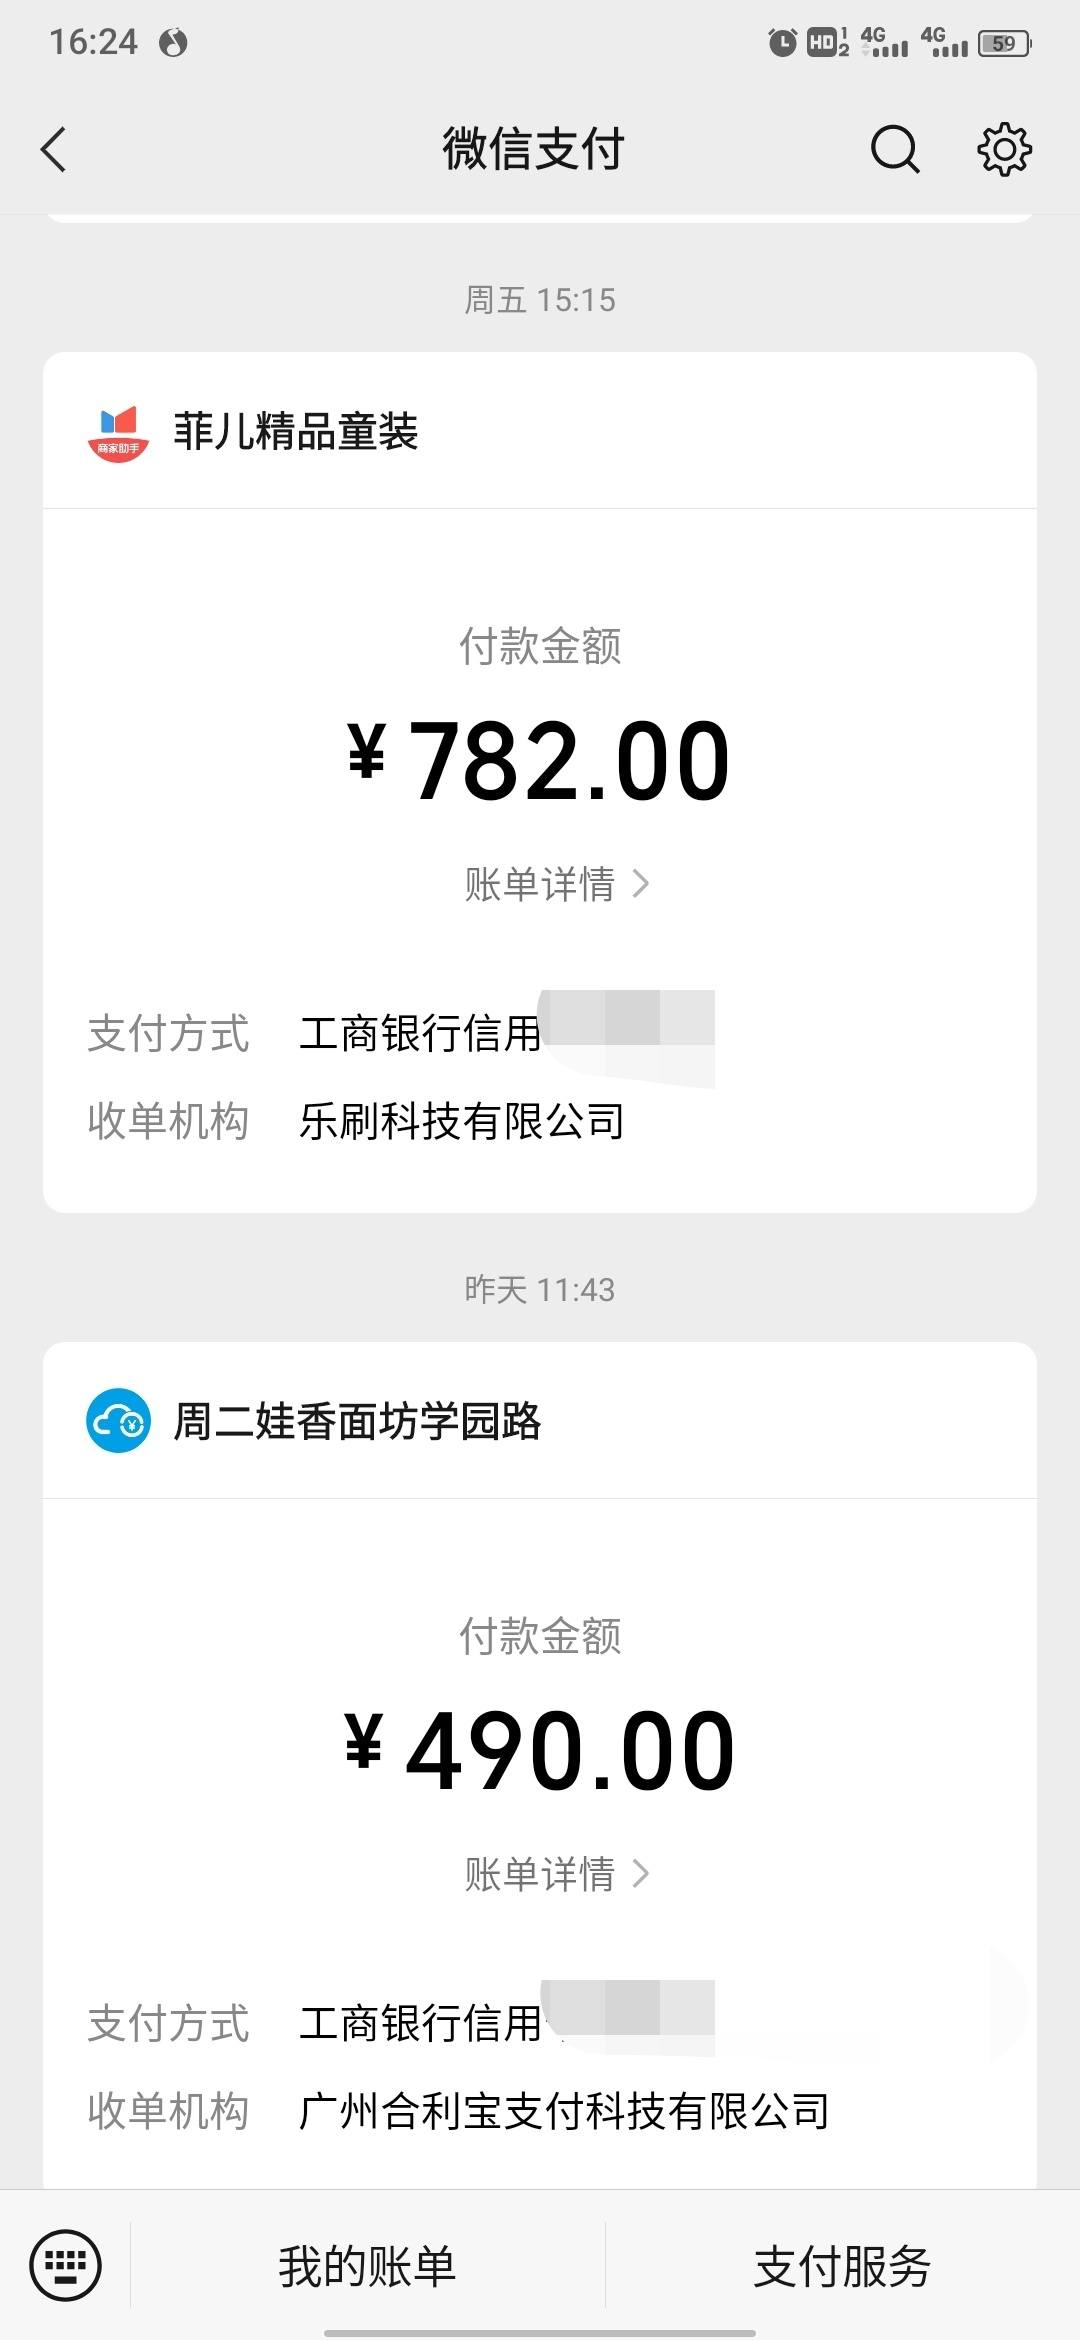Tap 广州合利宝支付科技有限公司 acquirer text
The height and width of the screenshot is (2340, 1080).
[564, 2111]
